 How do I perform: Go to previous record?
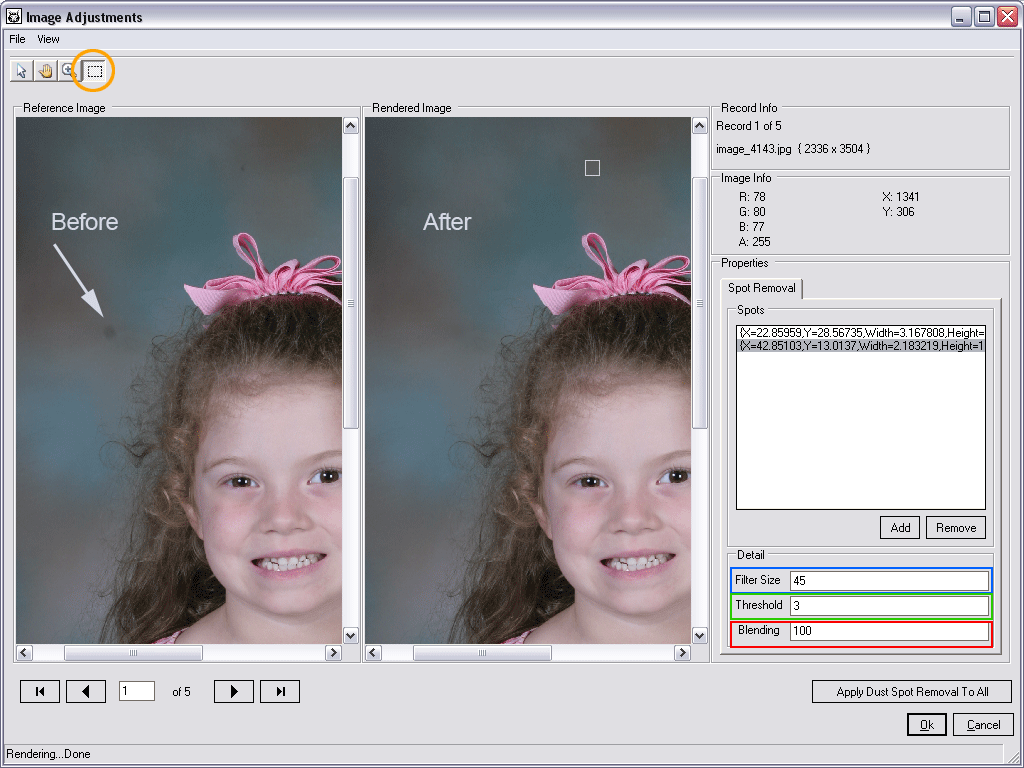coord(86,691)
